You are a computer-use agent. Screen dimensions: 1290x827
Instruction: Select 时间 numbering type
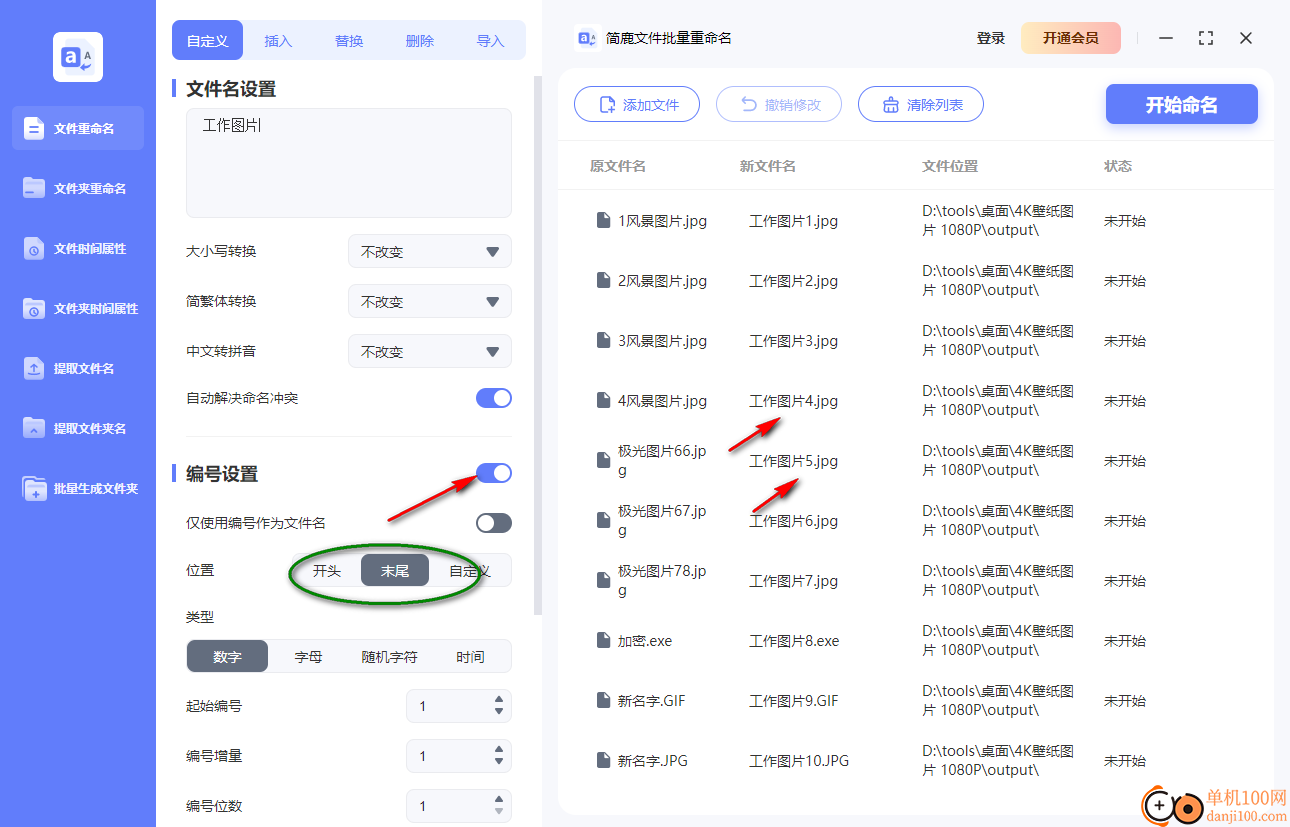tap(470, 656)
